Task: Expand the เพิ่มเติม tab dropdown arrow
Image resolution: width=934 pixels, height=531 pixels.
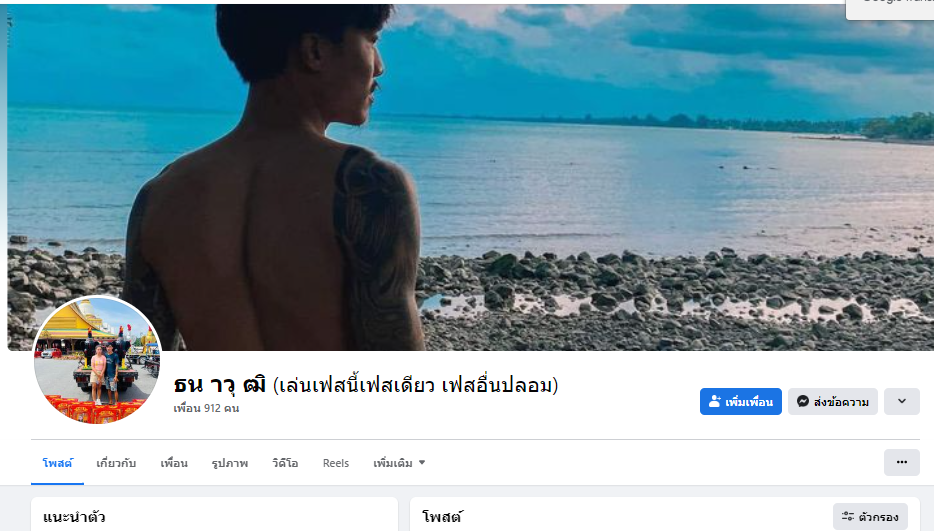Action: point(422,462)
